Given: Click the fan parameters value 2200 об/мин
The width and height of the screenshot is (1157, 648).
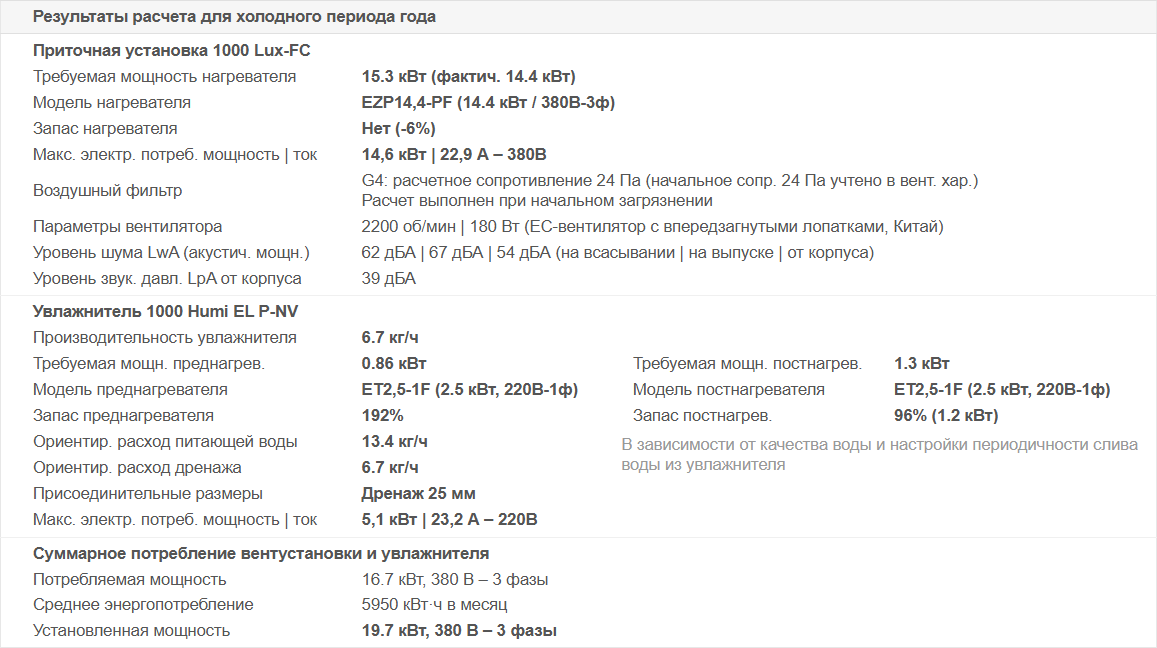Looking at the screenshot, I should pyautogui.click(x=652, y=227).
